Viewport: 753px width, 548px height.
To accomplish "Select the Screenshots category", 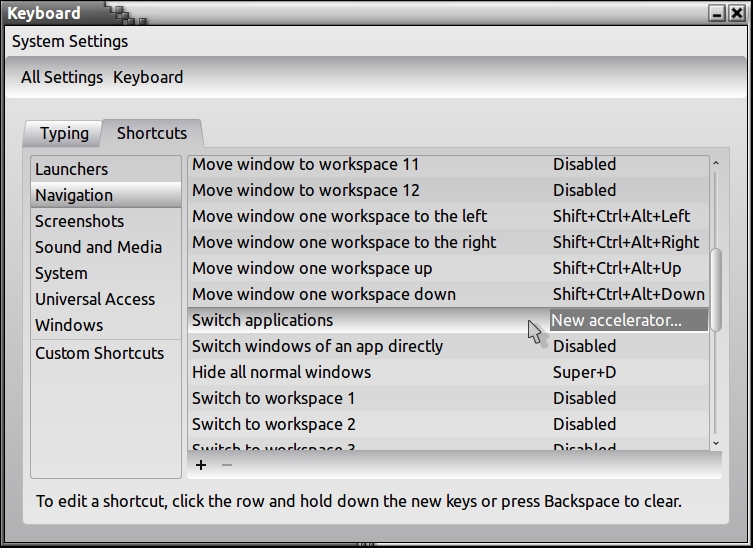I will (x=80, y=221).
